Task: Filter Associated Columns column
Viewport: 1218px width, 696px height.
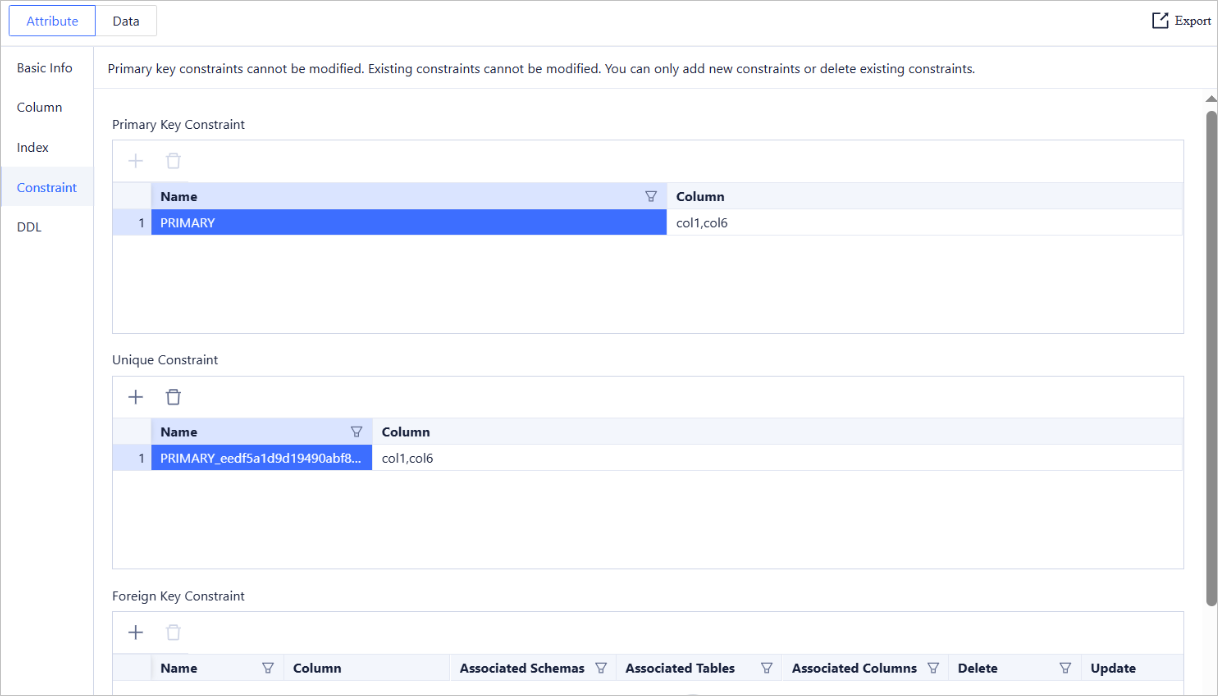Action: (x=933, y=668)
